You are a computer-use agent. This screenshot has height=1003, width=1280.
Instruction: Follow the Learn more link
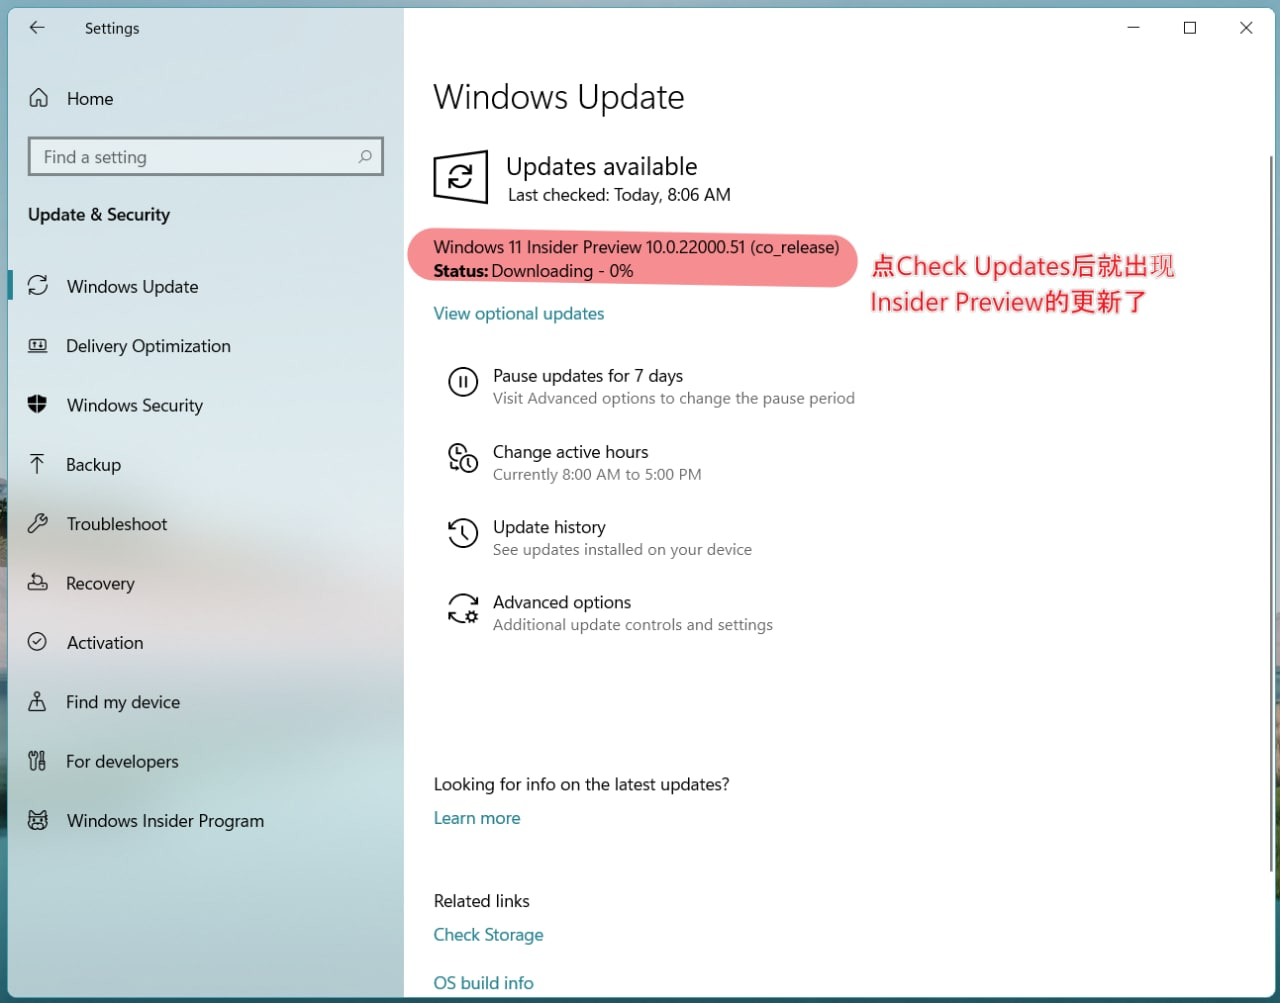pos(476,818)
